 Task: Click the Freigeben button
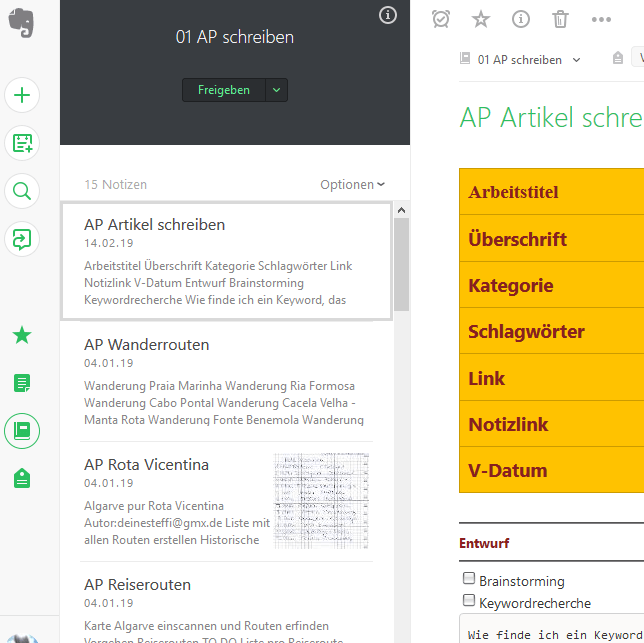click(x=224, y=90)
